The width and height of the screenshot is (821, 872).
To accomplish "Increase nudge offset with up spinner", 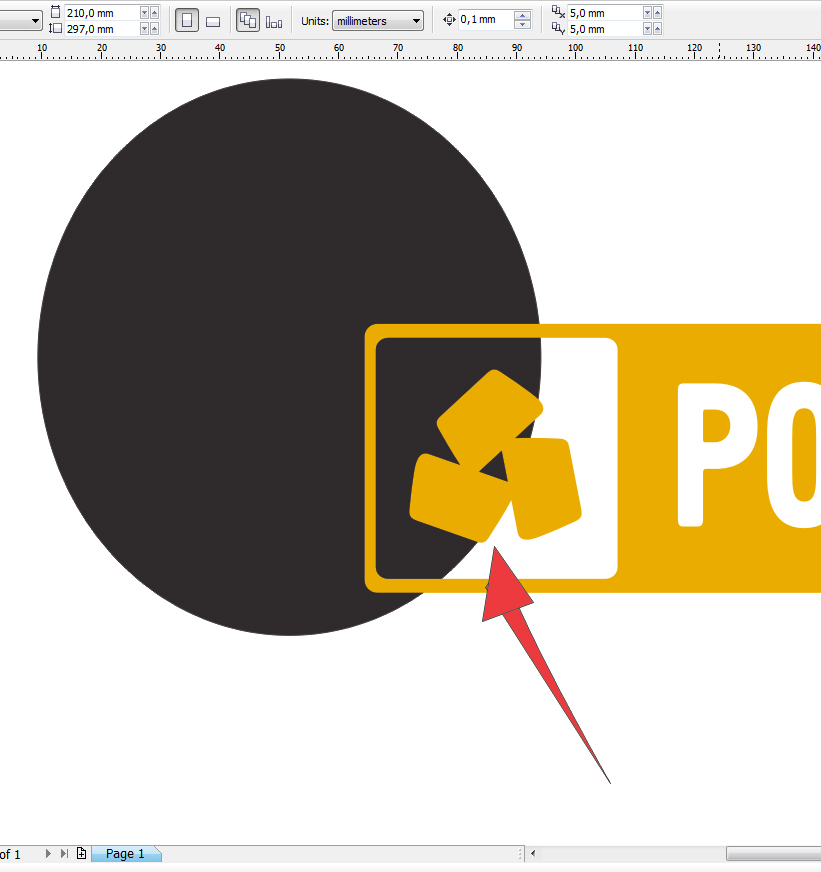I will click(x=522, y=16).
